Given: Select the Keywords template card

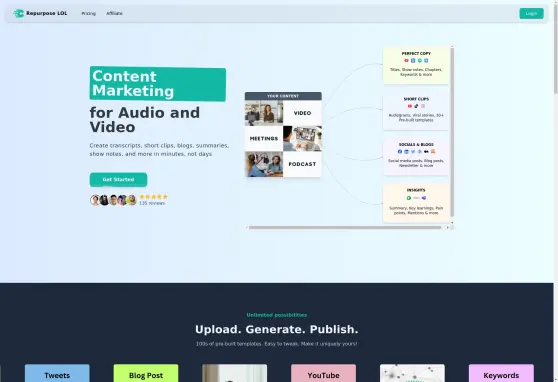Looking at the screenshot, I should pyautogui.click(x=501, y=373).
